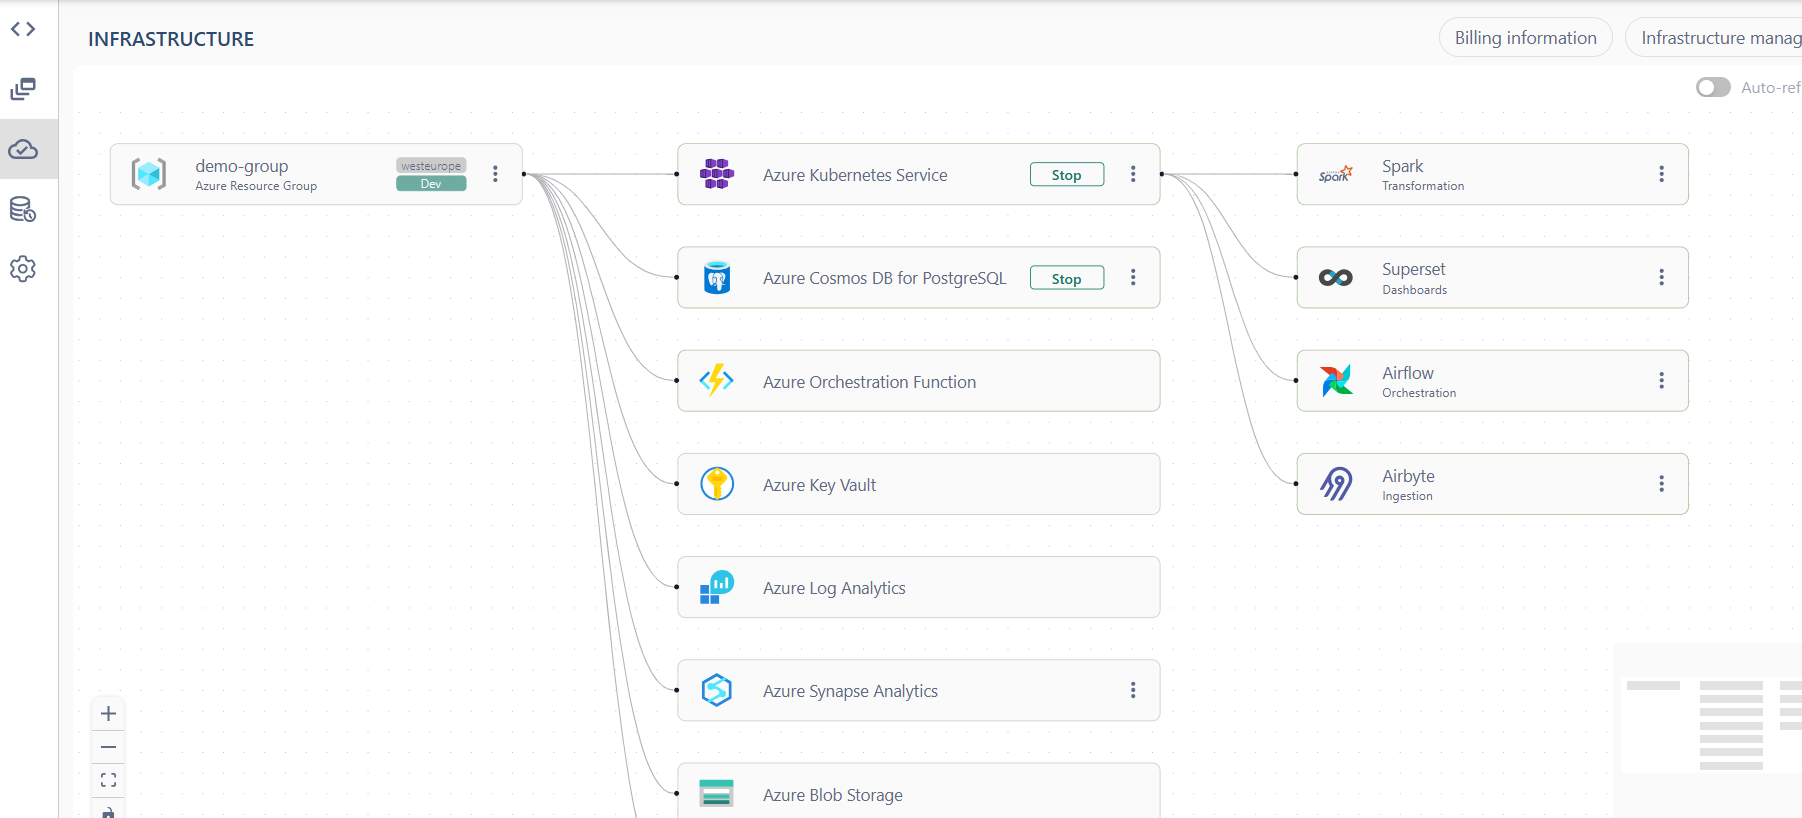Click the Spark Transformation subtitle
The height and width of the screenshot is (818, 1802).
point(1423,186)
